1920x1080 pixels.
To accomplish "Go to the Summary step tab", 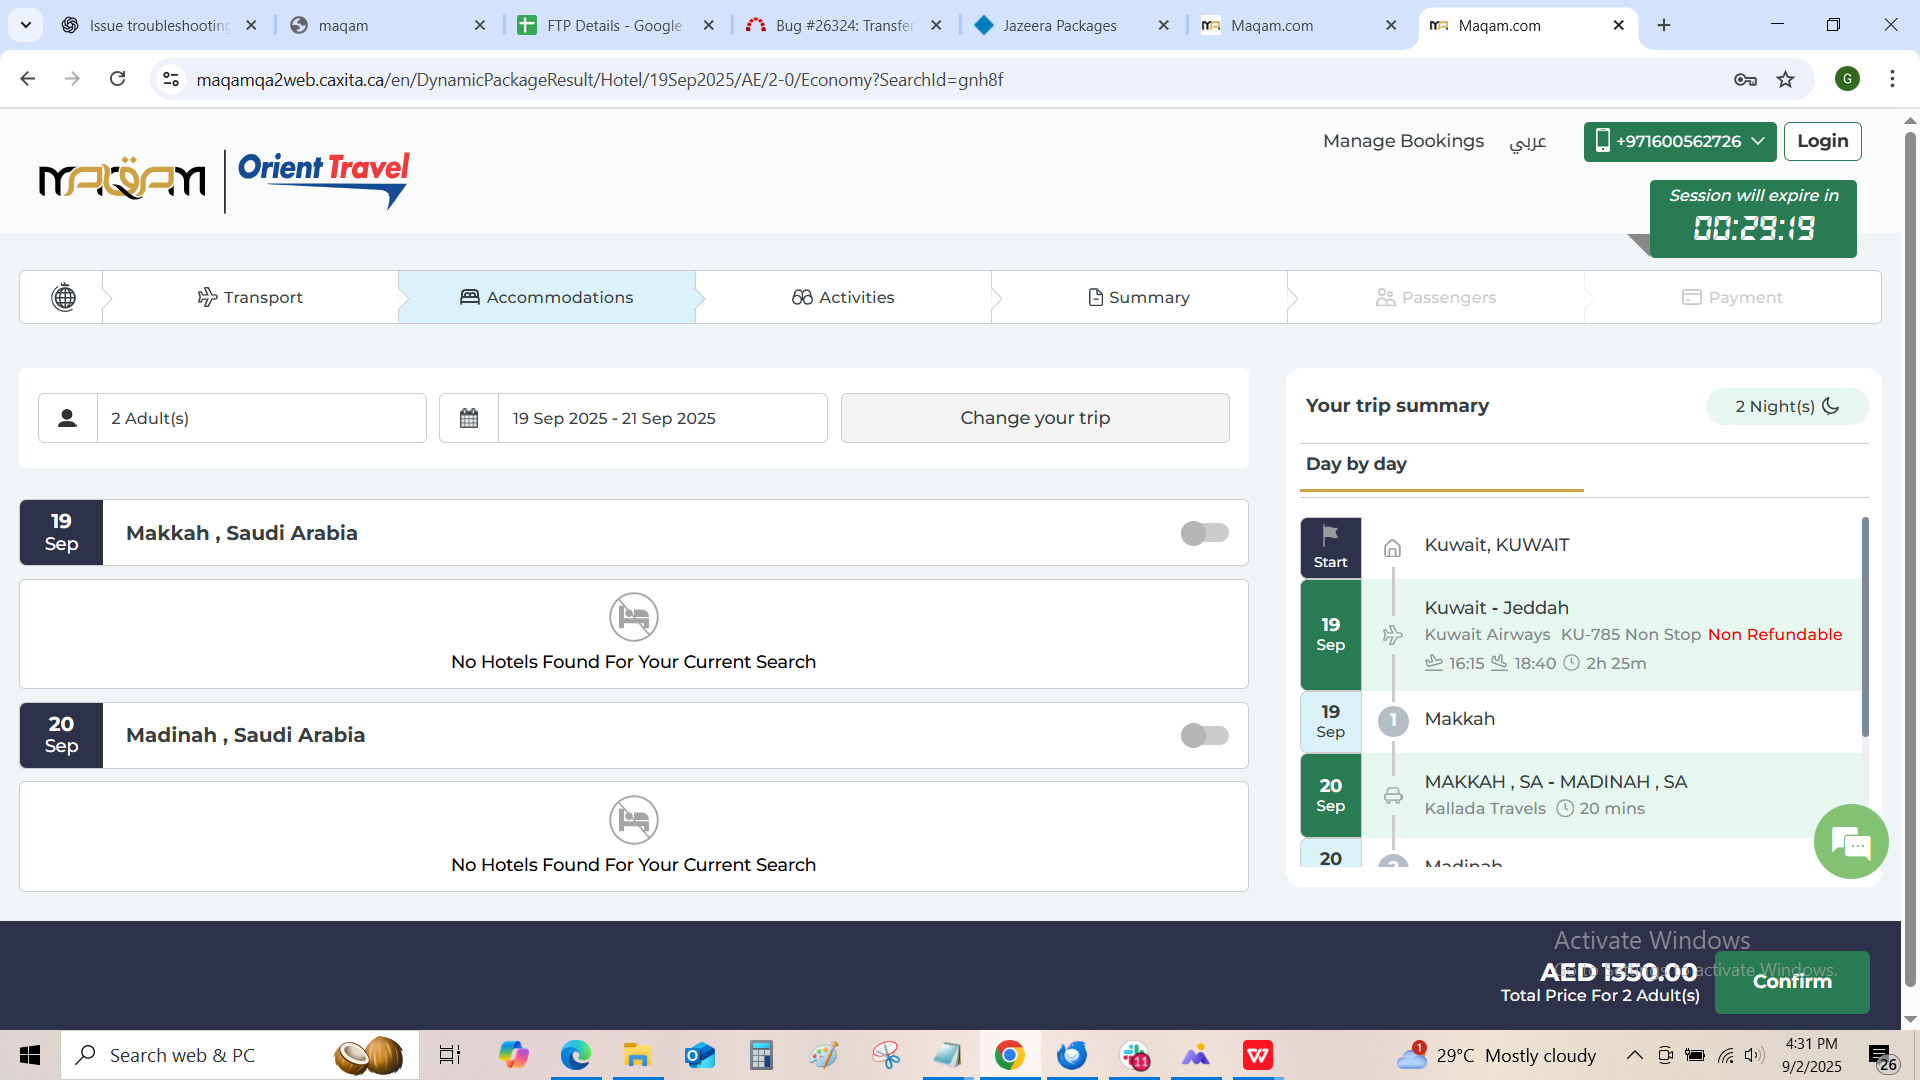I will click(x=1139, y=297).
